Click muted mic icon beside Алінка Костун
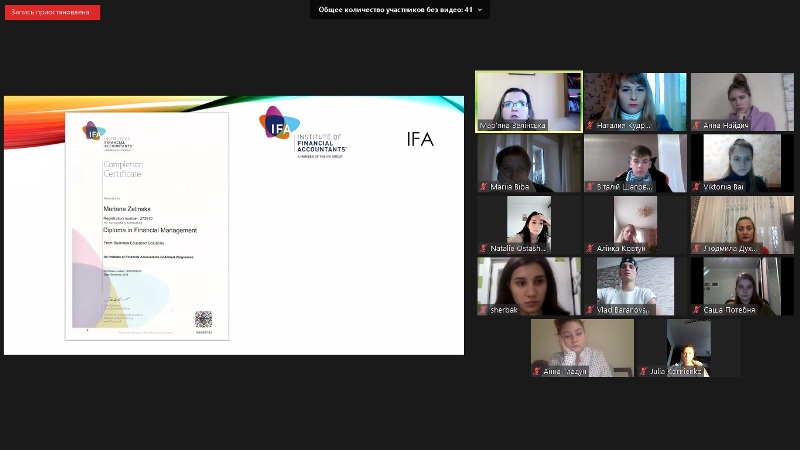The width and height of the screenshot is (800, 450). pyautogui.click(x=590, y=248)
